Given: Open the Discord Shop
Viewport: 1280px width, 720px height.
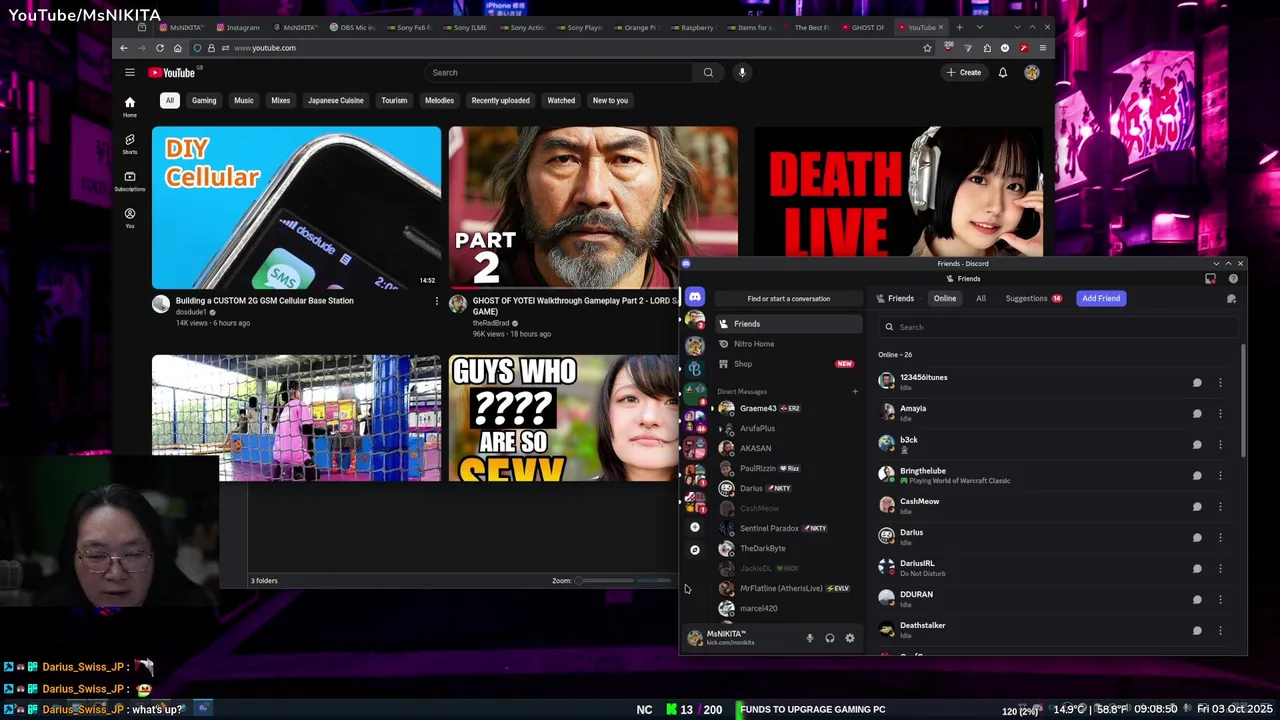Looking at the screenshot, I should click(x=789, y=364).
